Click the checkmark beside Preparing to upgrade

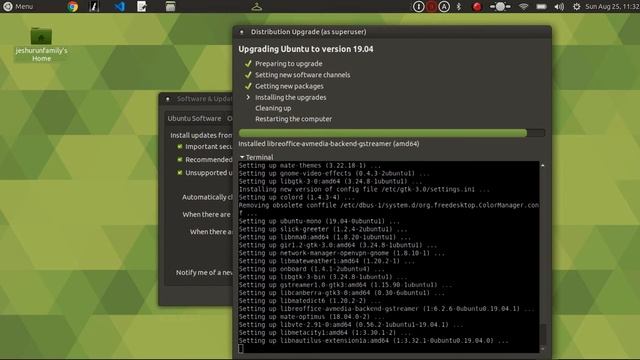pyautogui.click(x=248, y=64)
